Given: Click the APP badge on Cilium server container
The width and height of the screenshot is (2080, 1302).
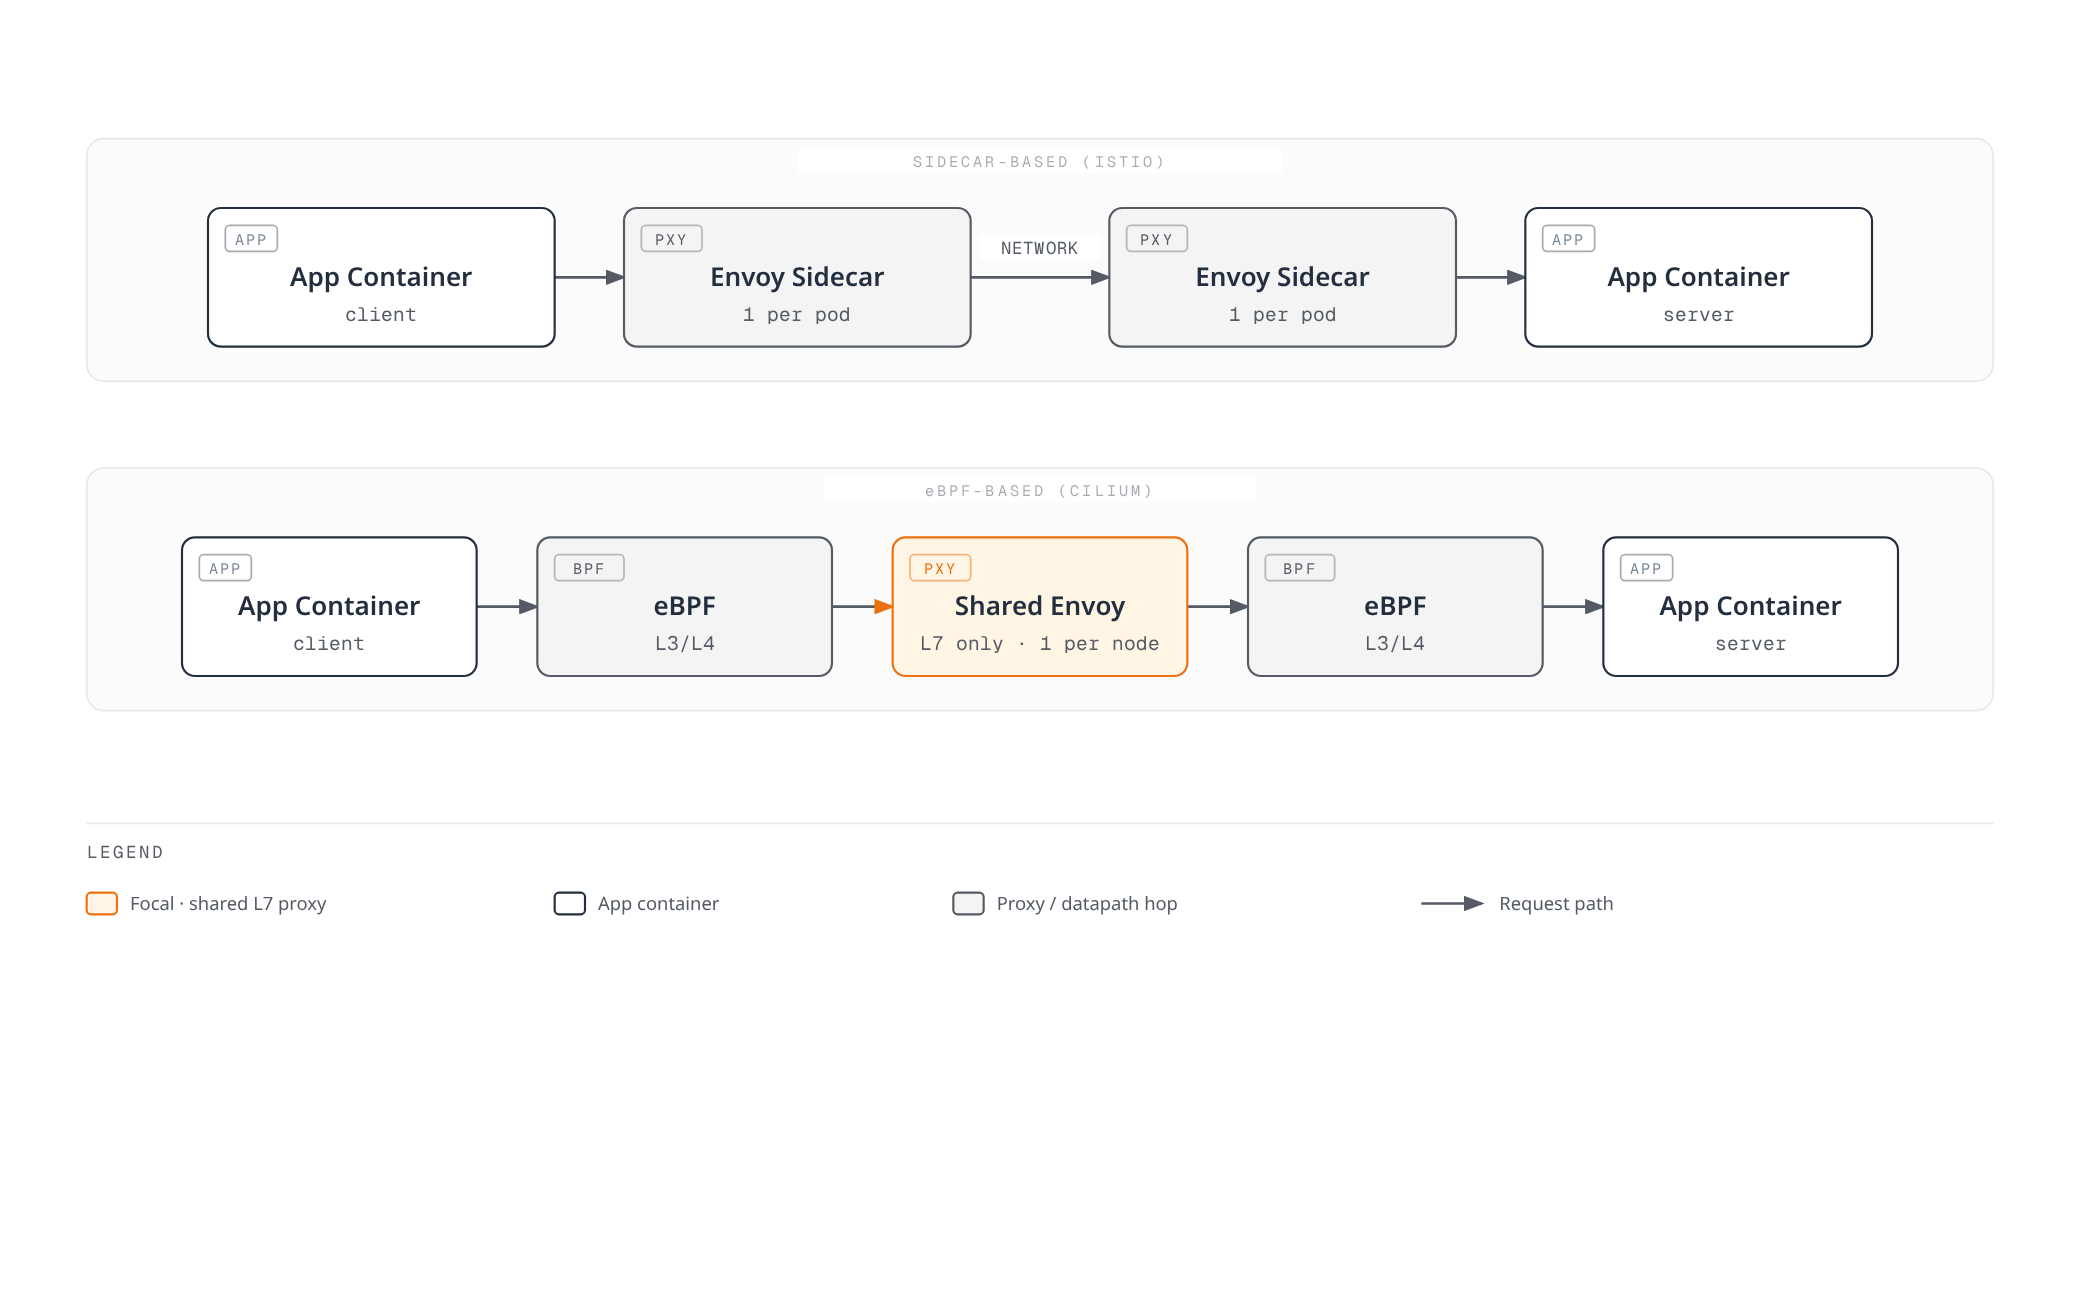Looking at the screenshot, I should click(1646, 568).
